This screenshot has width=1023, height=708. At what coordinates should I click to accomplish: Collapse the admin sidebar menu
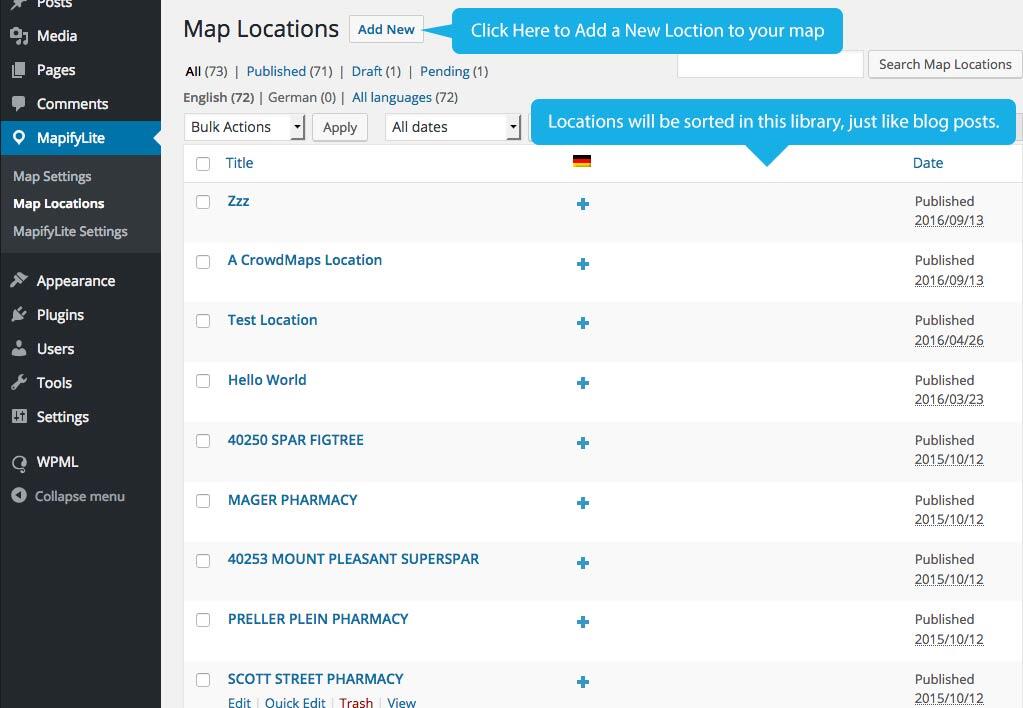pyautogui.click(x=68, y=496)
